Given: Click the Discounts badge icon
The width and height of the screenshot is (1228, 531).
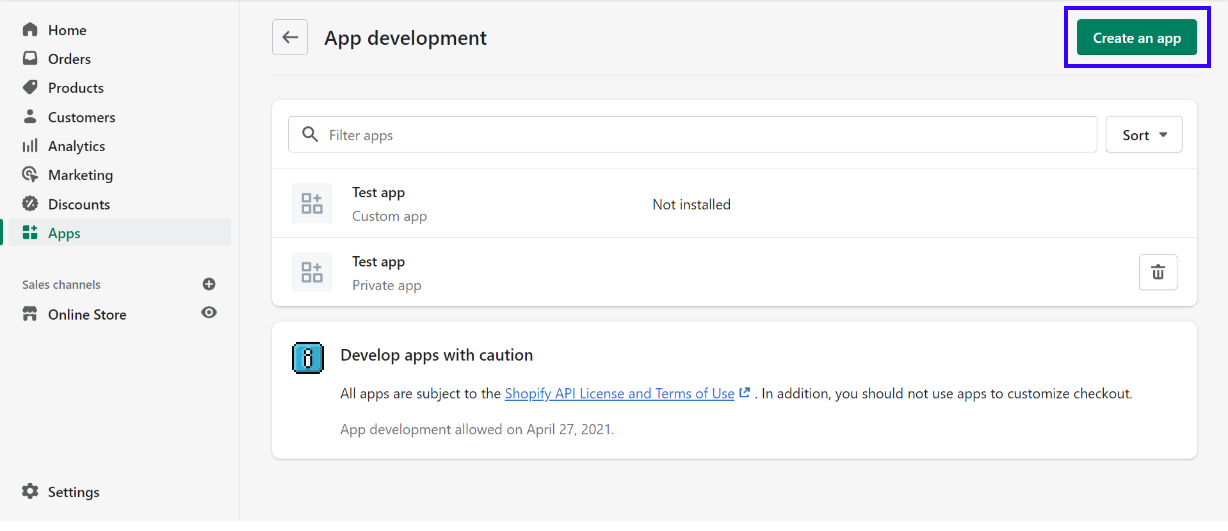Looking at the screenshot, I should (30, 204).
